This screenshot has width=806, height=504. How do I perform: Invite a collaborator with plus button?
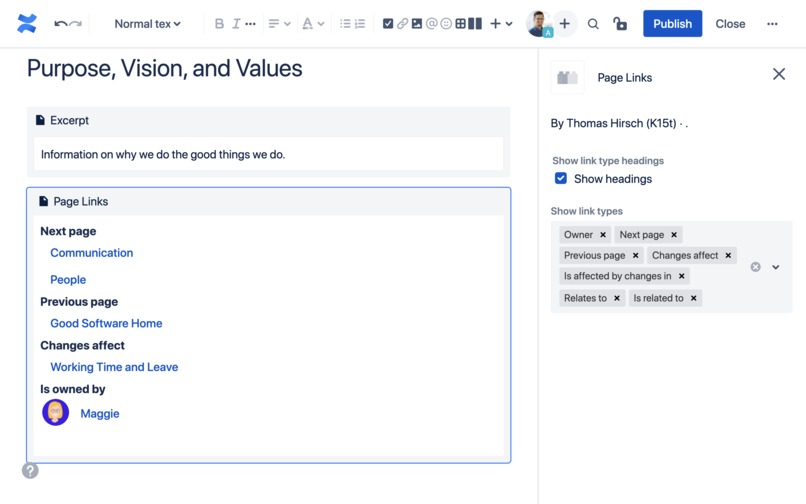click(564, 24)
